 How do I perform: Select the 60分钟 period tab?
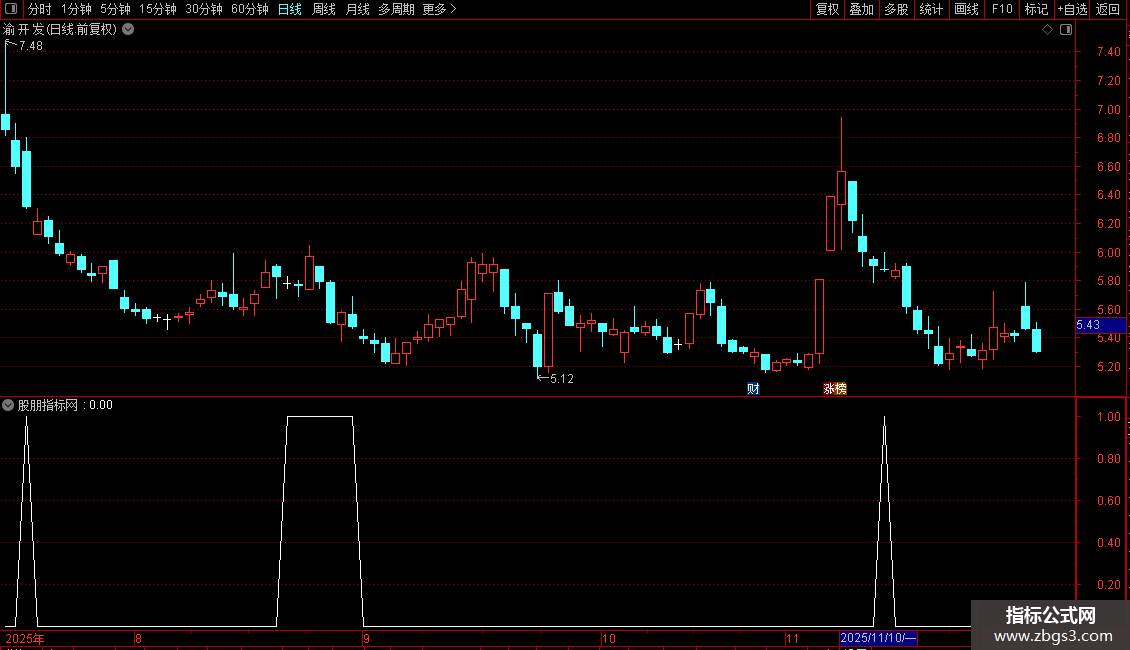point(249,9)
